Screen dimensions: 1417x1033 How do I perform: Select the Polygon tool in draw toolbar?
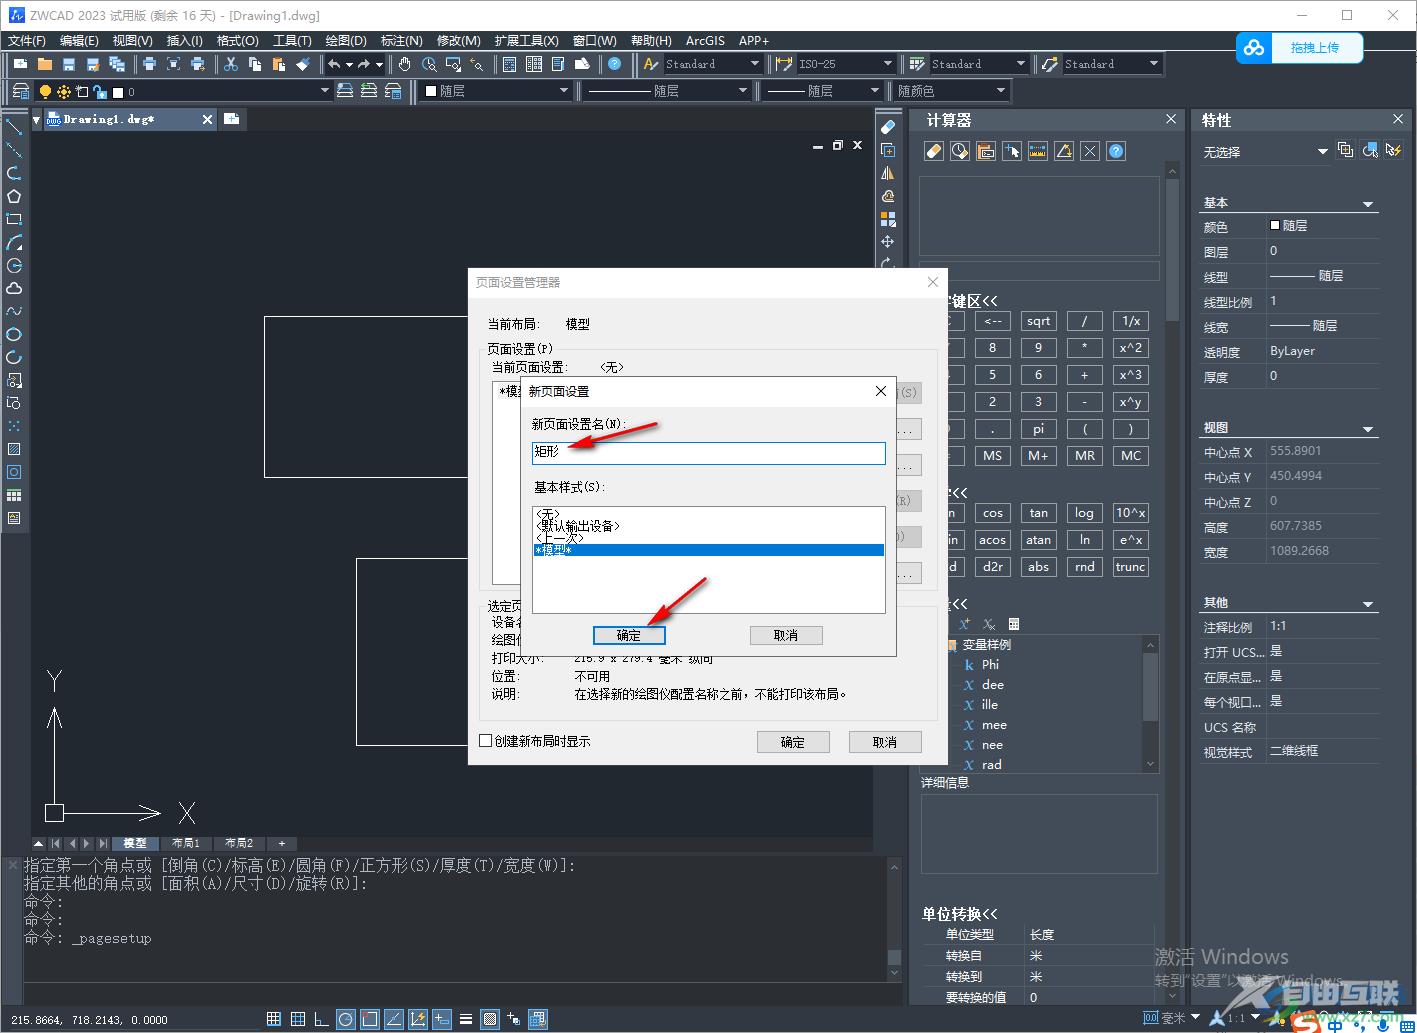[x=14, y=196]
